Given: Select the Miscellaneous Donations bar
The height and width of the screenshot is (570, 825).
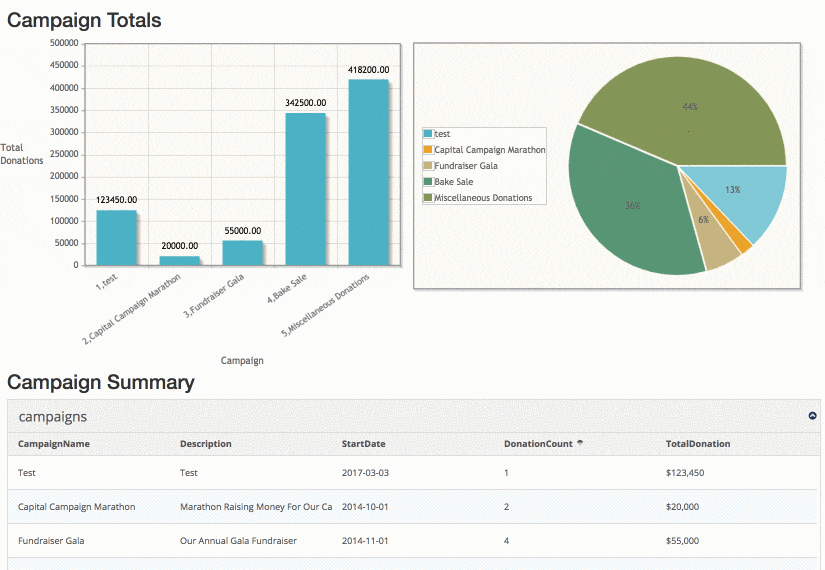Looking at the screenshot, I should pyautogui.click(x=369, y=172).
